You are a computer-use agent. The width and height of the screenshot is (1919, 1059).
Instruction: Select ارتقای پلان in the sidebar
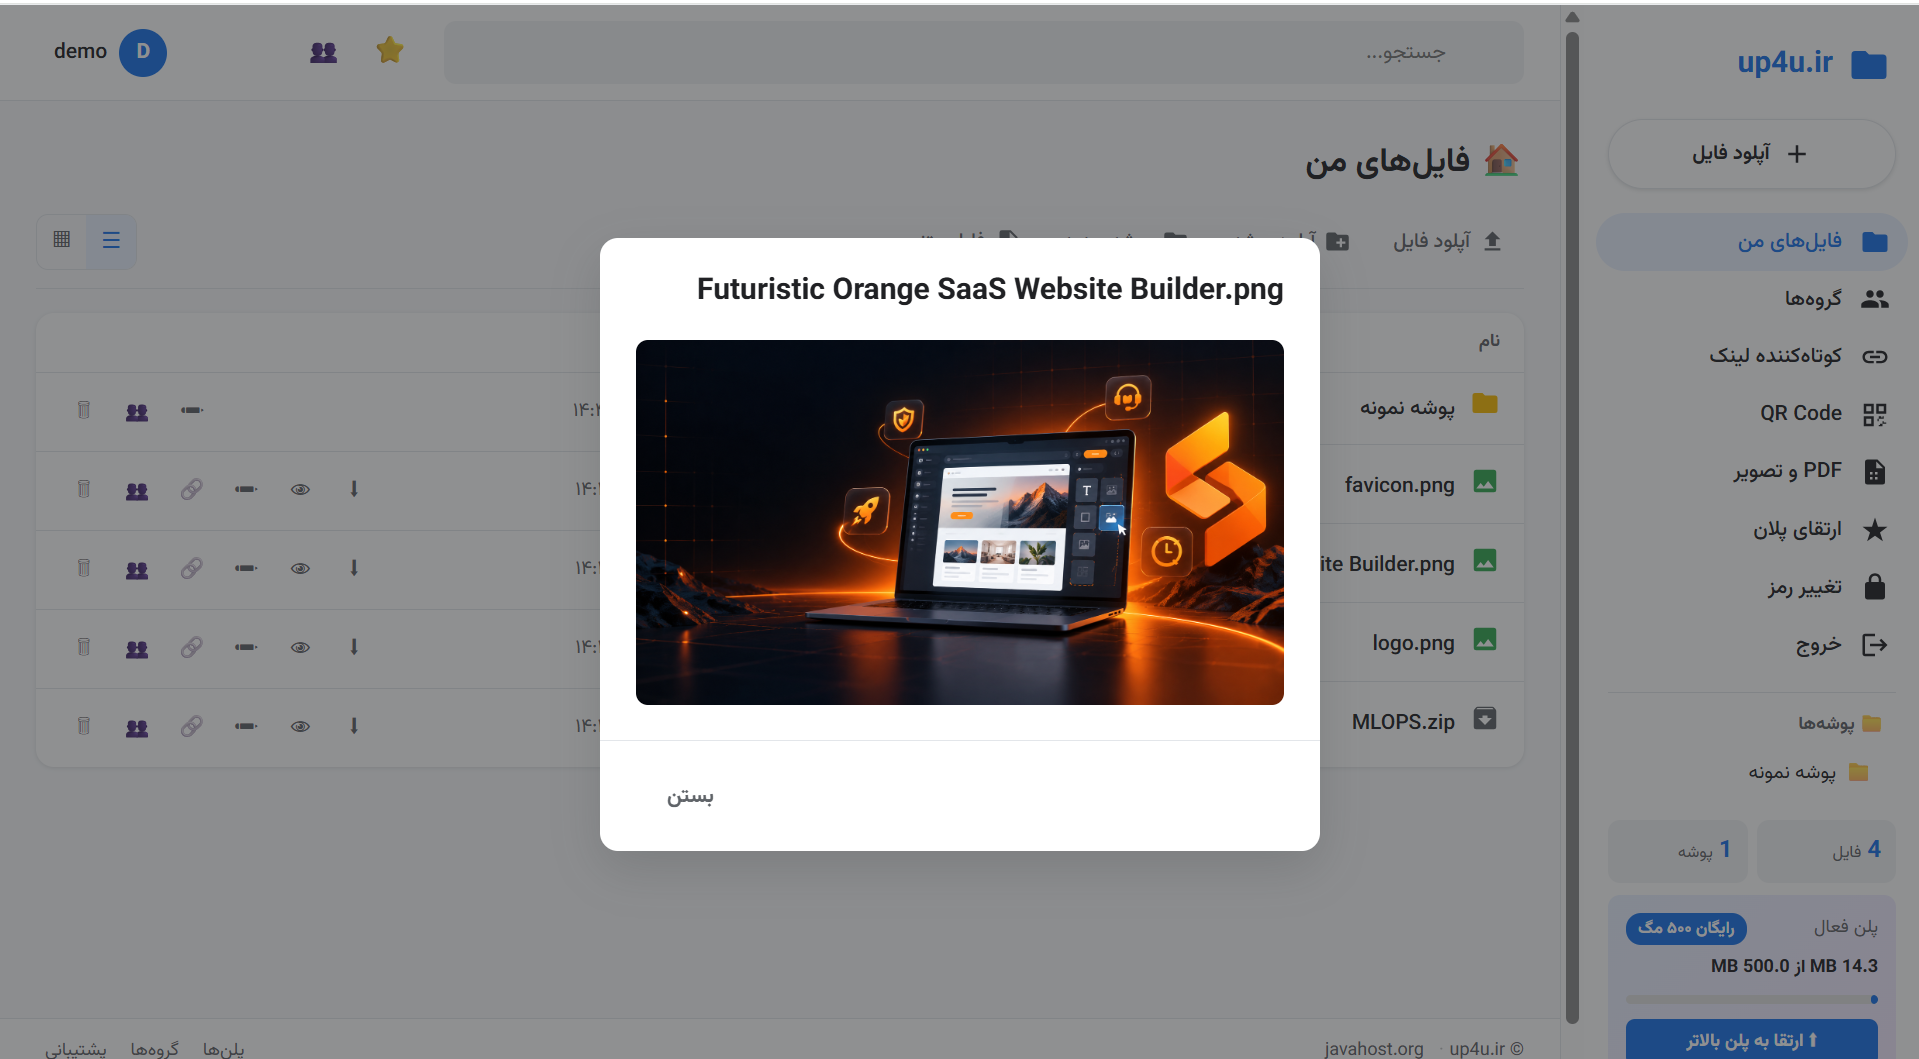click(1752, 529)
